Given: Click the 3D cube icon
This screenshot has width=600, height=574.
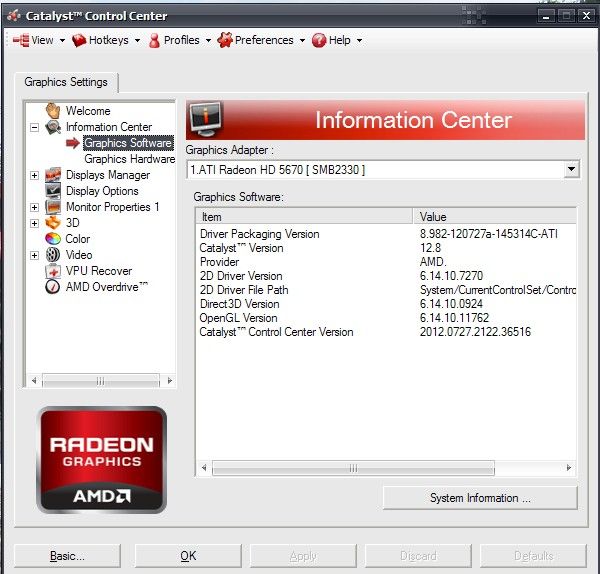Looking at the screenshot, I should (53, 223).
